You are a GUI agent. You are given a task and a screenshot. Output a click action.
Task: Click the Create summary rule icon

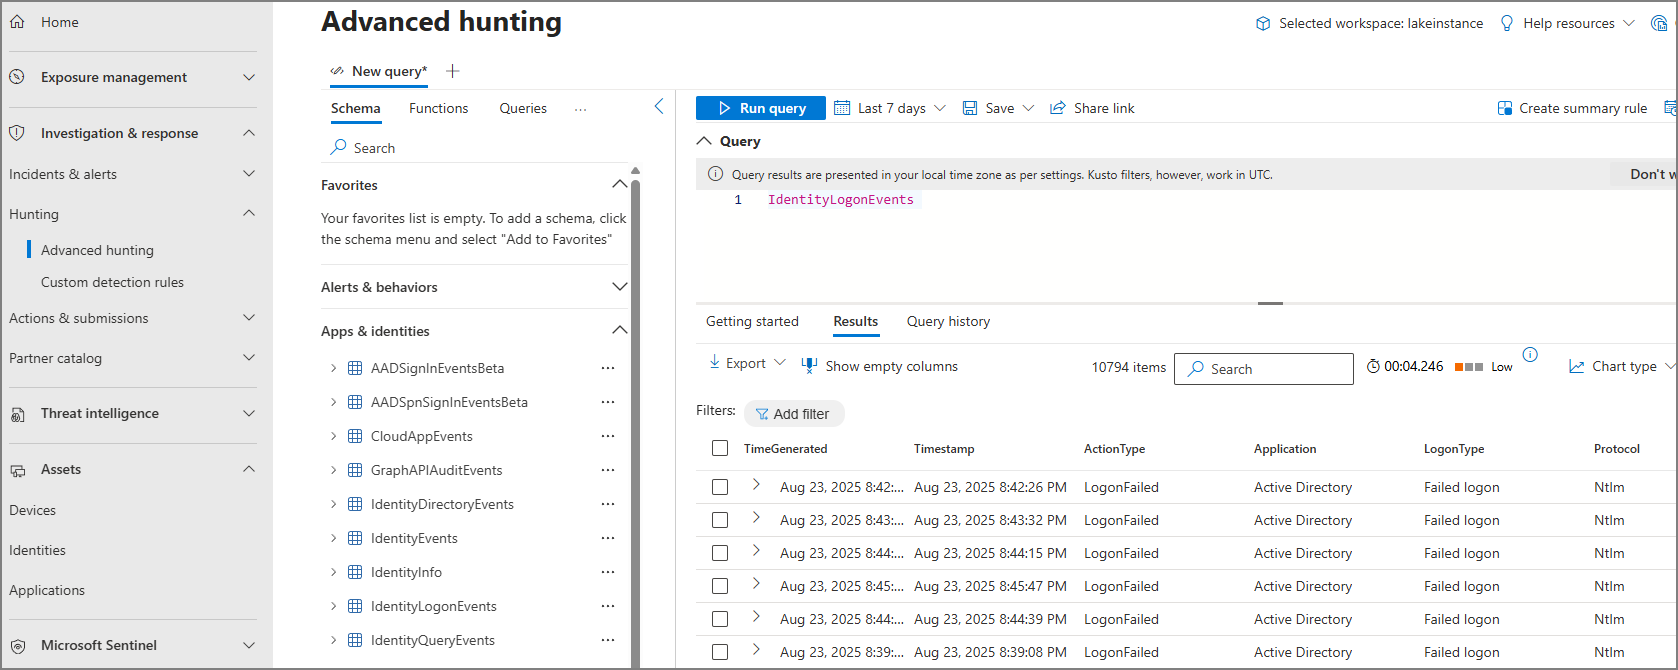tap(1504, 108)
